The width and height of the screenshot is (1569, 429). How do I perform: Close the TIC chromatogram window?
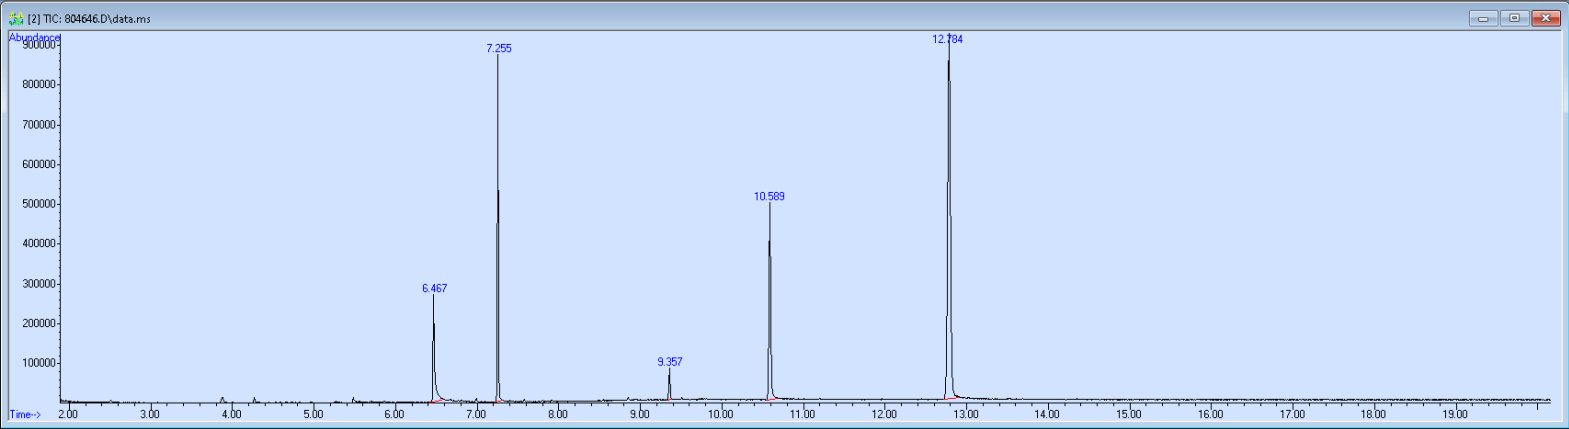pyautogui.click(x=1547, y=18)
